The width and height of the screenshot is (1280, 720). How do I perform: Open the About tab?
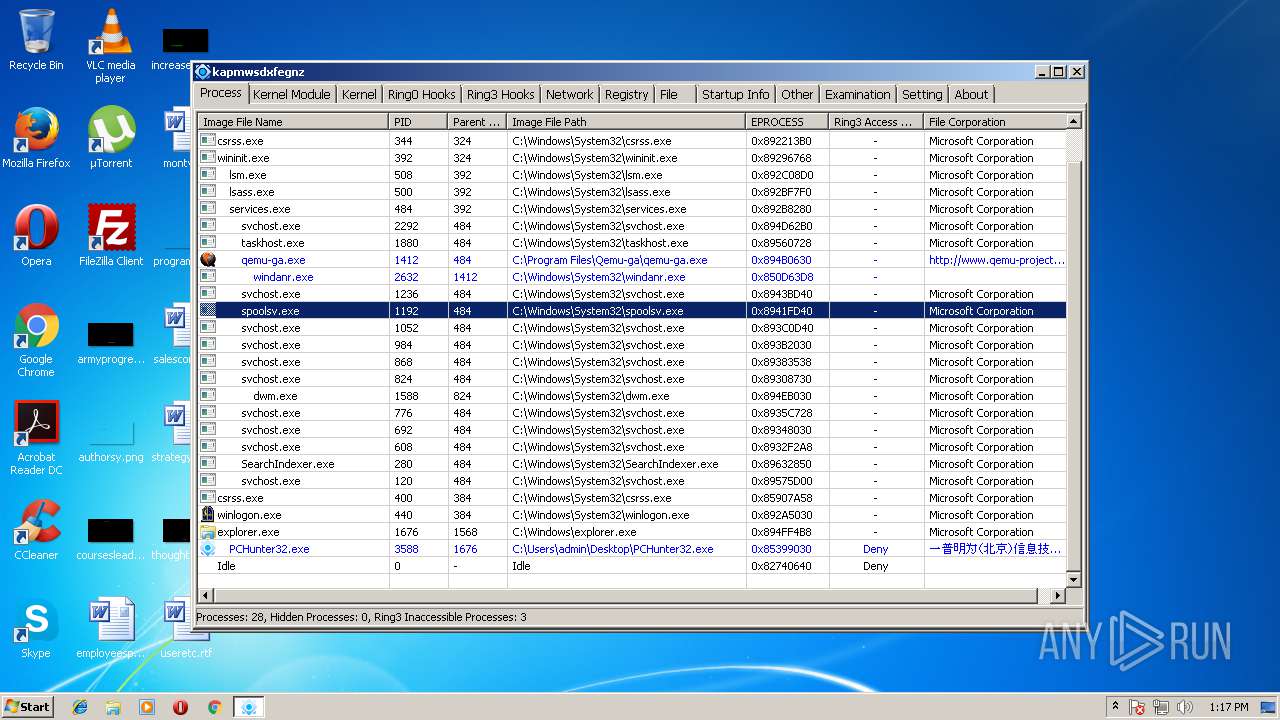coord(971,94)
